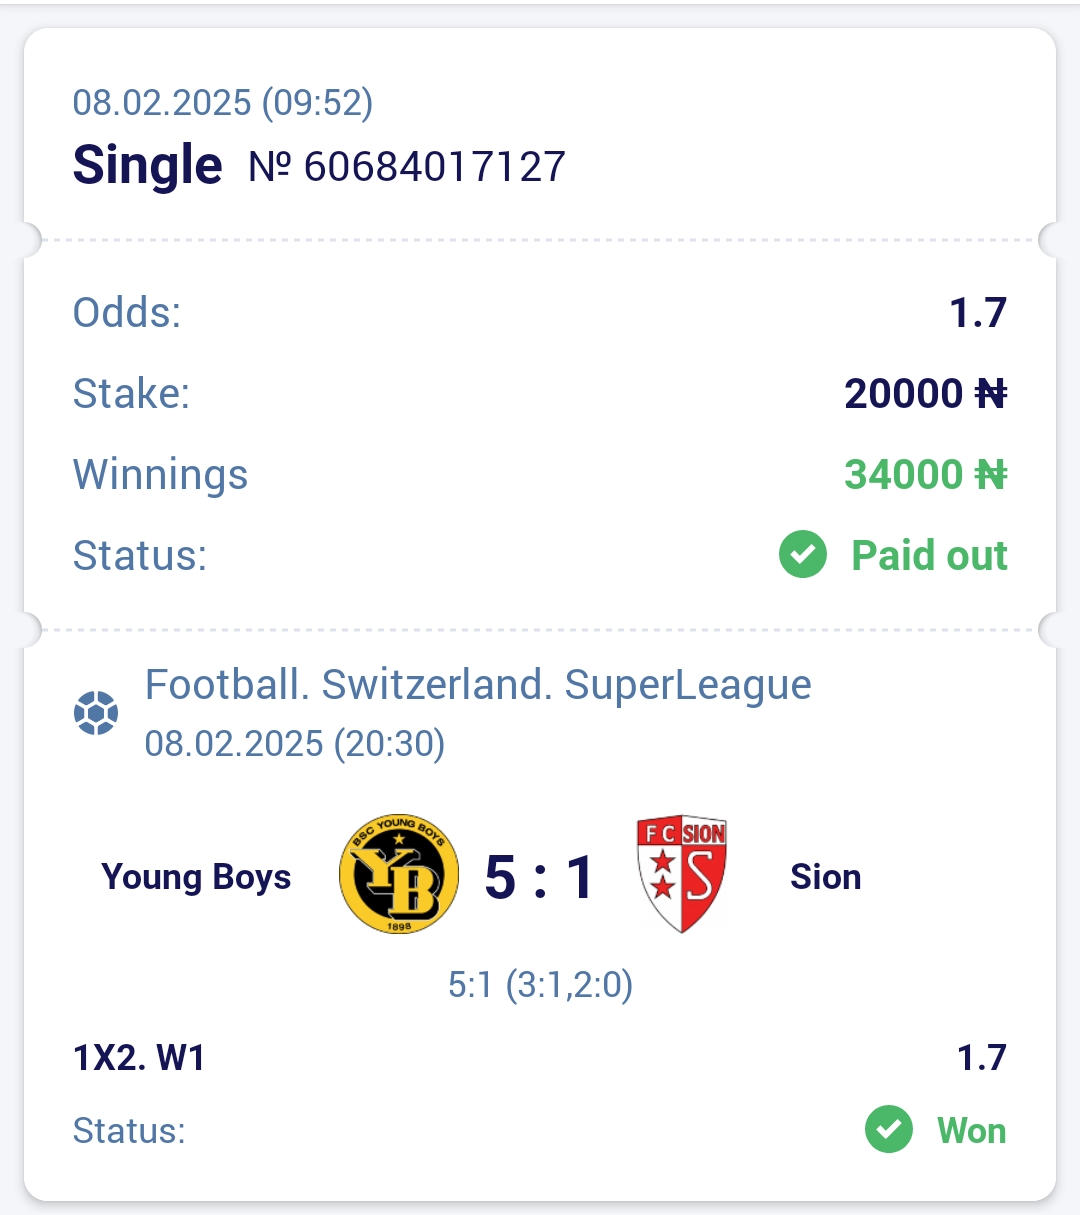The height and width of the screenshot is (1215, 1080).
Task: Click the Won status text
Action: [971, 1130]
